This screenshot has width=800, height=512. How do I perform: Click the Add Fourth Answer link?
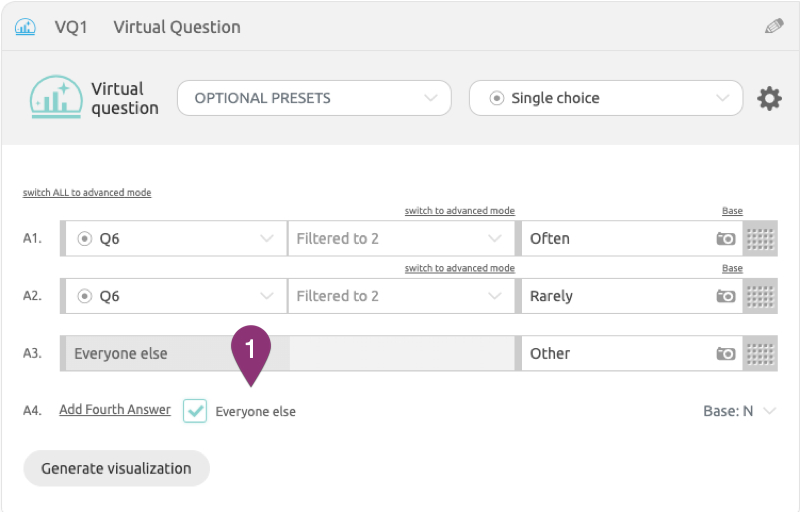(x=115, y=409)
